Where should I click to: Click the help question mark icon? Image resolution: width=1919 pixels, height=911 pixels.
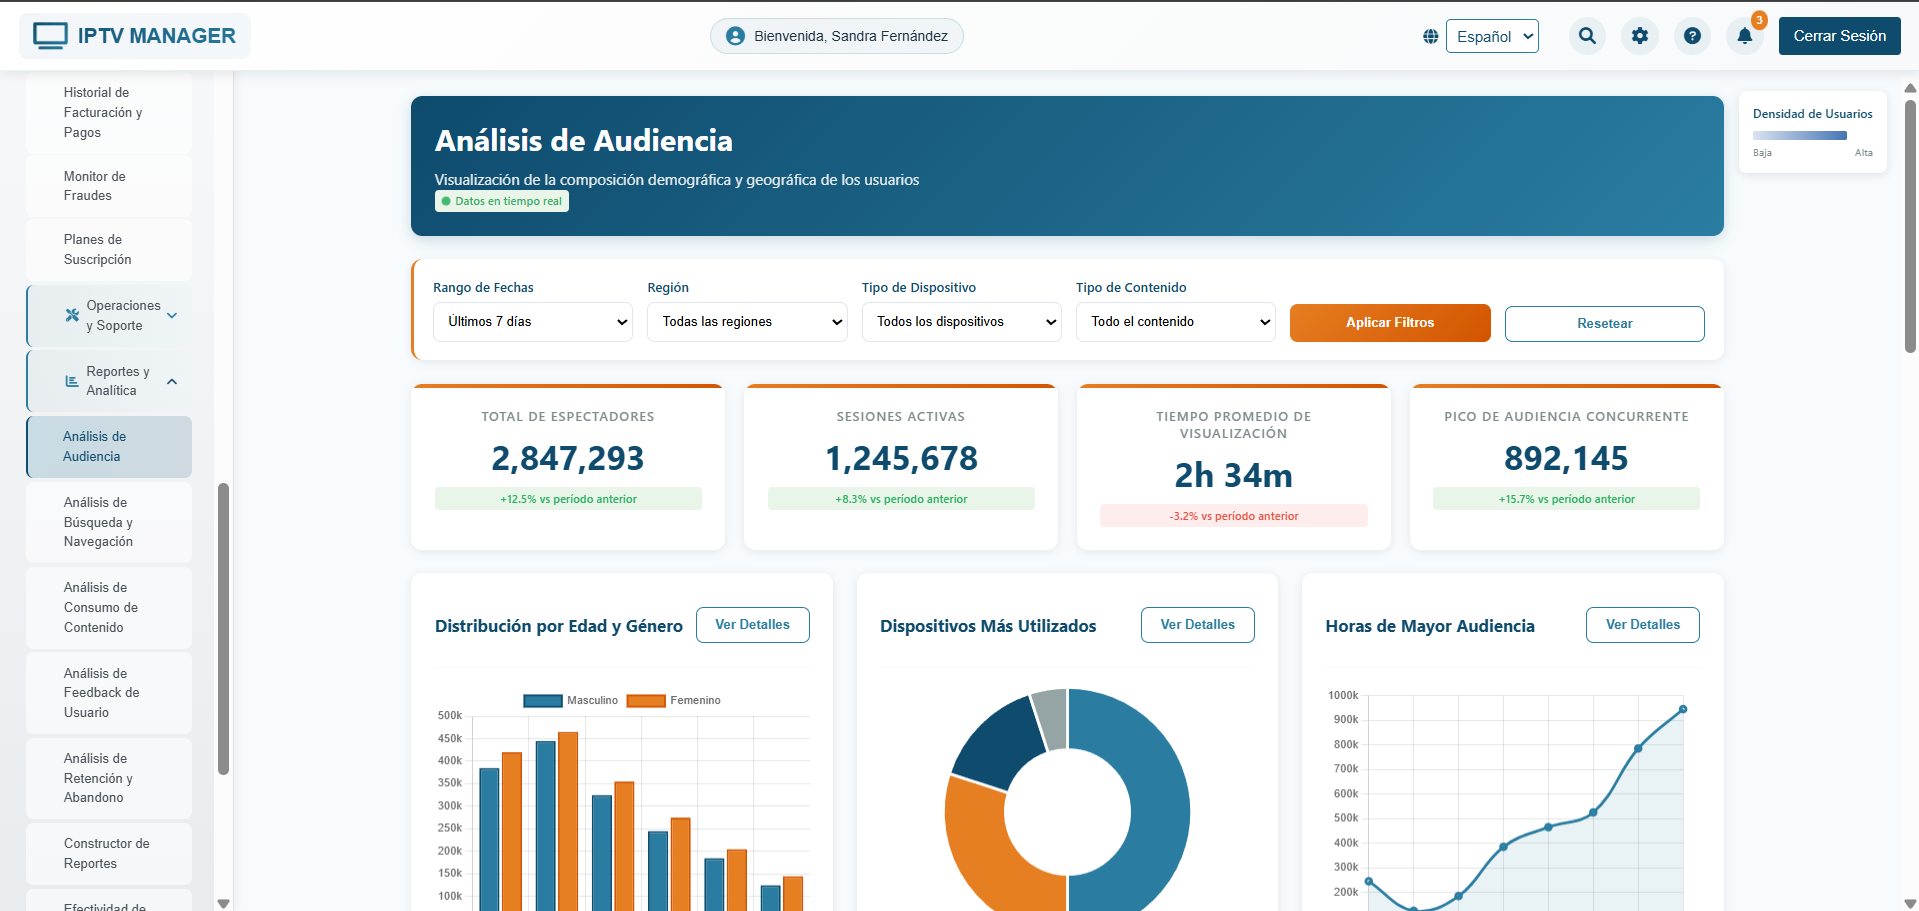click(1693, 35)
